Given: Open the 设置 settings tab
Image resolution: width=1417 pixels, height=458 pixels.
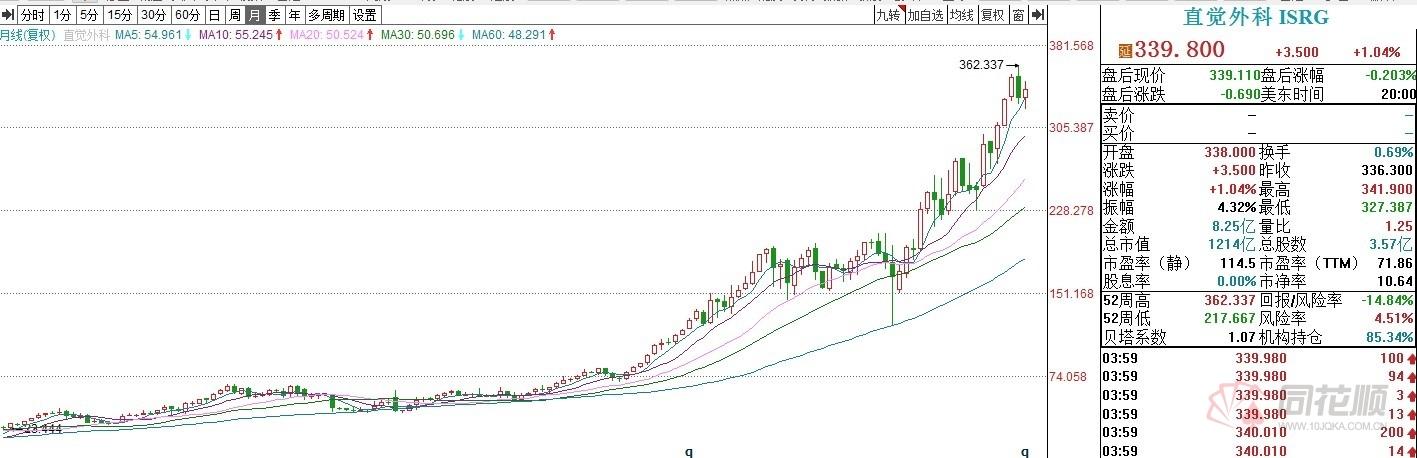Looking at the screenshot, I should [365, 15].
